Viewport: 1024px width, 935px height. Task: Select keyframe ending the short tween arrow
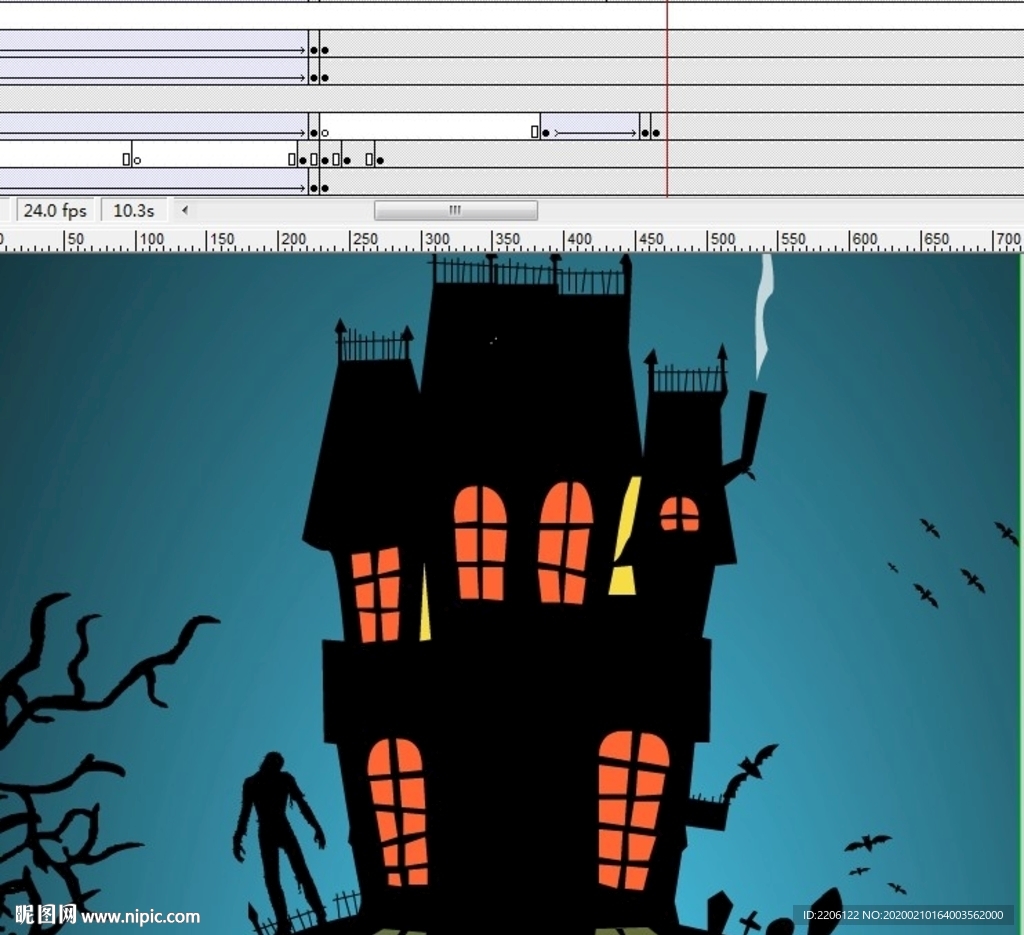point(645,133)
